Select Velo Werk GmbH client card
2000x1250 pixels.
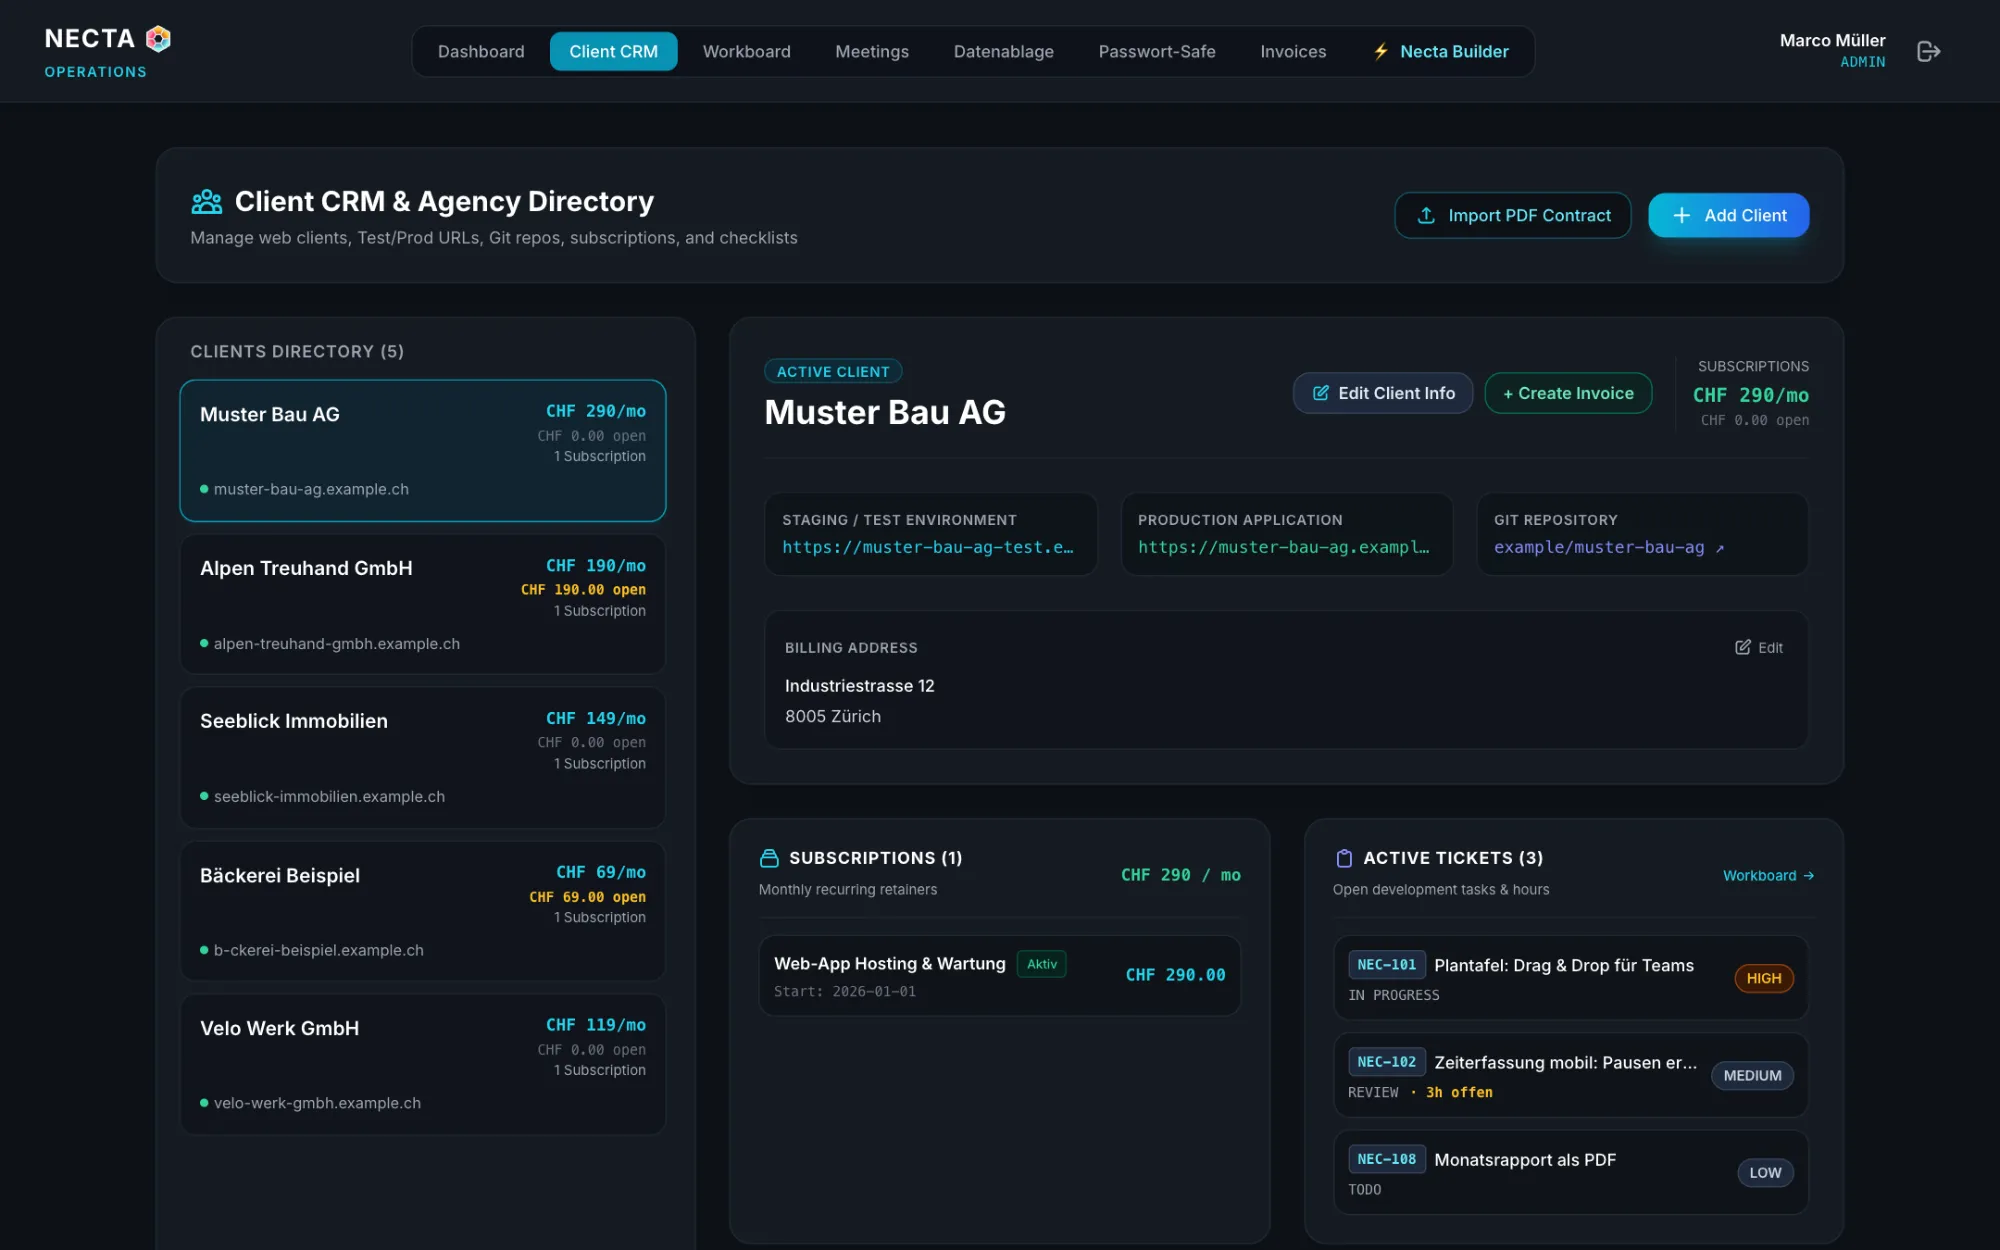[422, 1064]
